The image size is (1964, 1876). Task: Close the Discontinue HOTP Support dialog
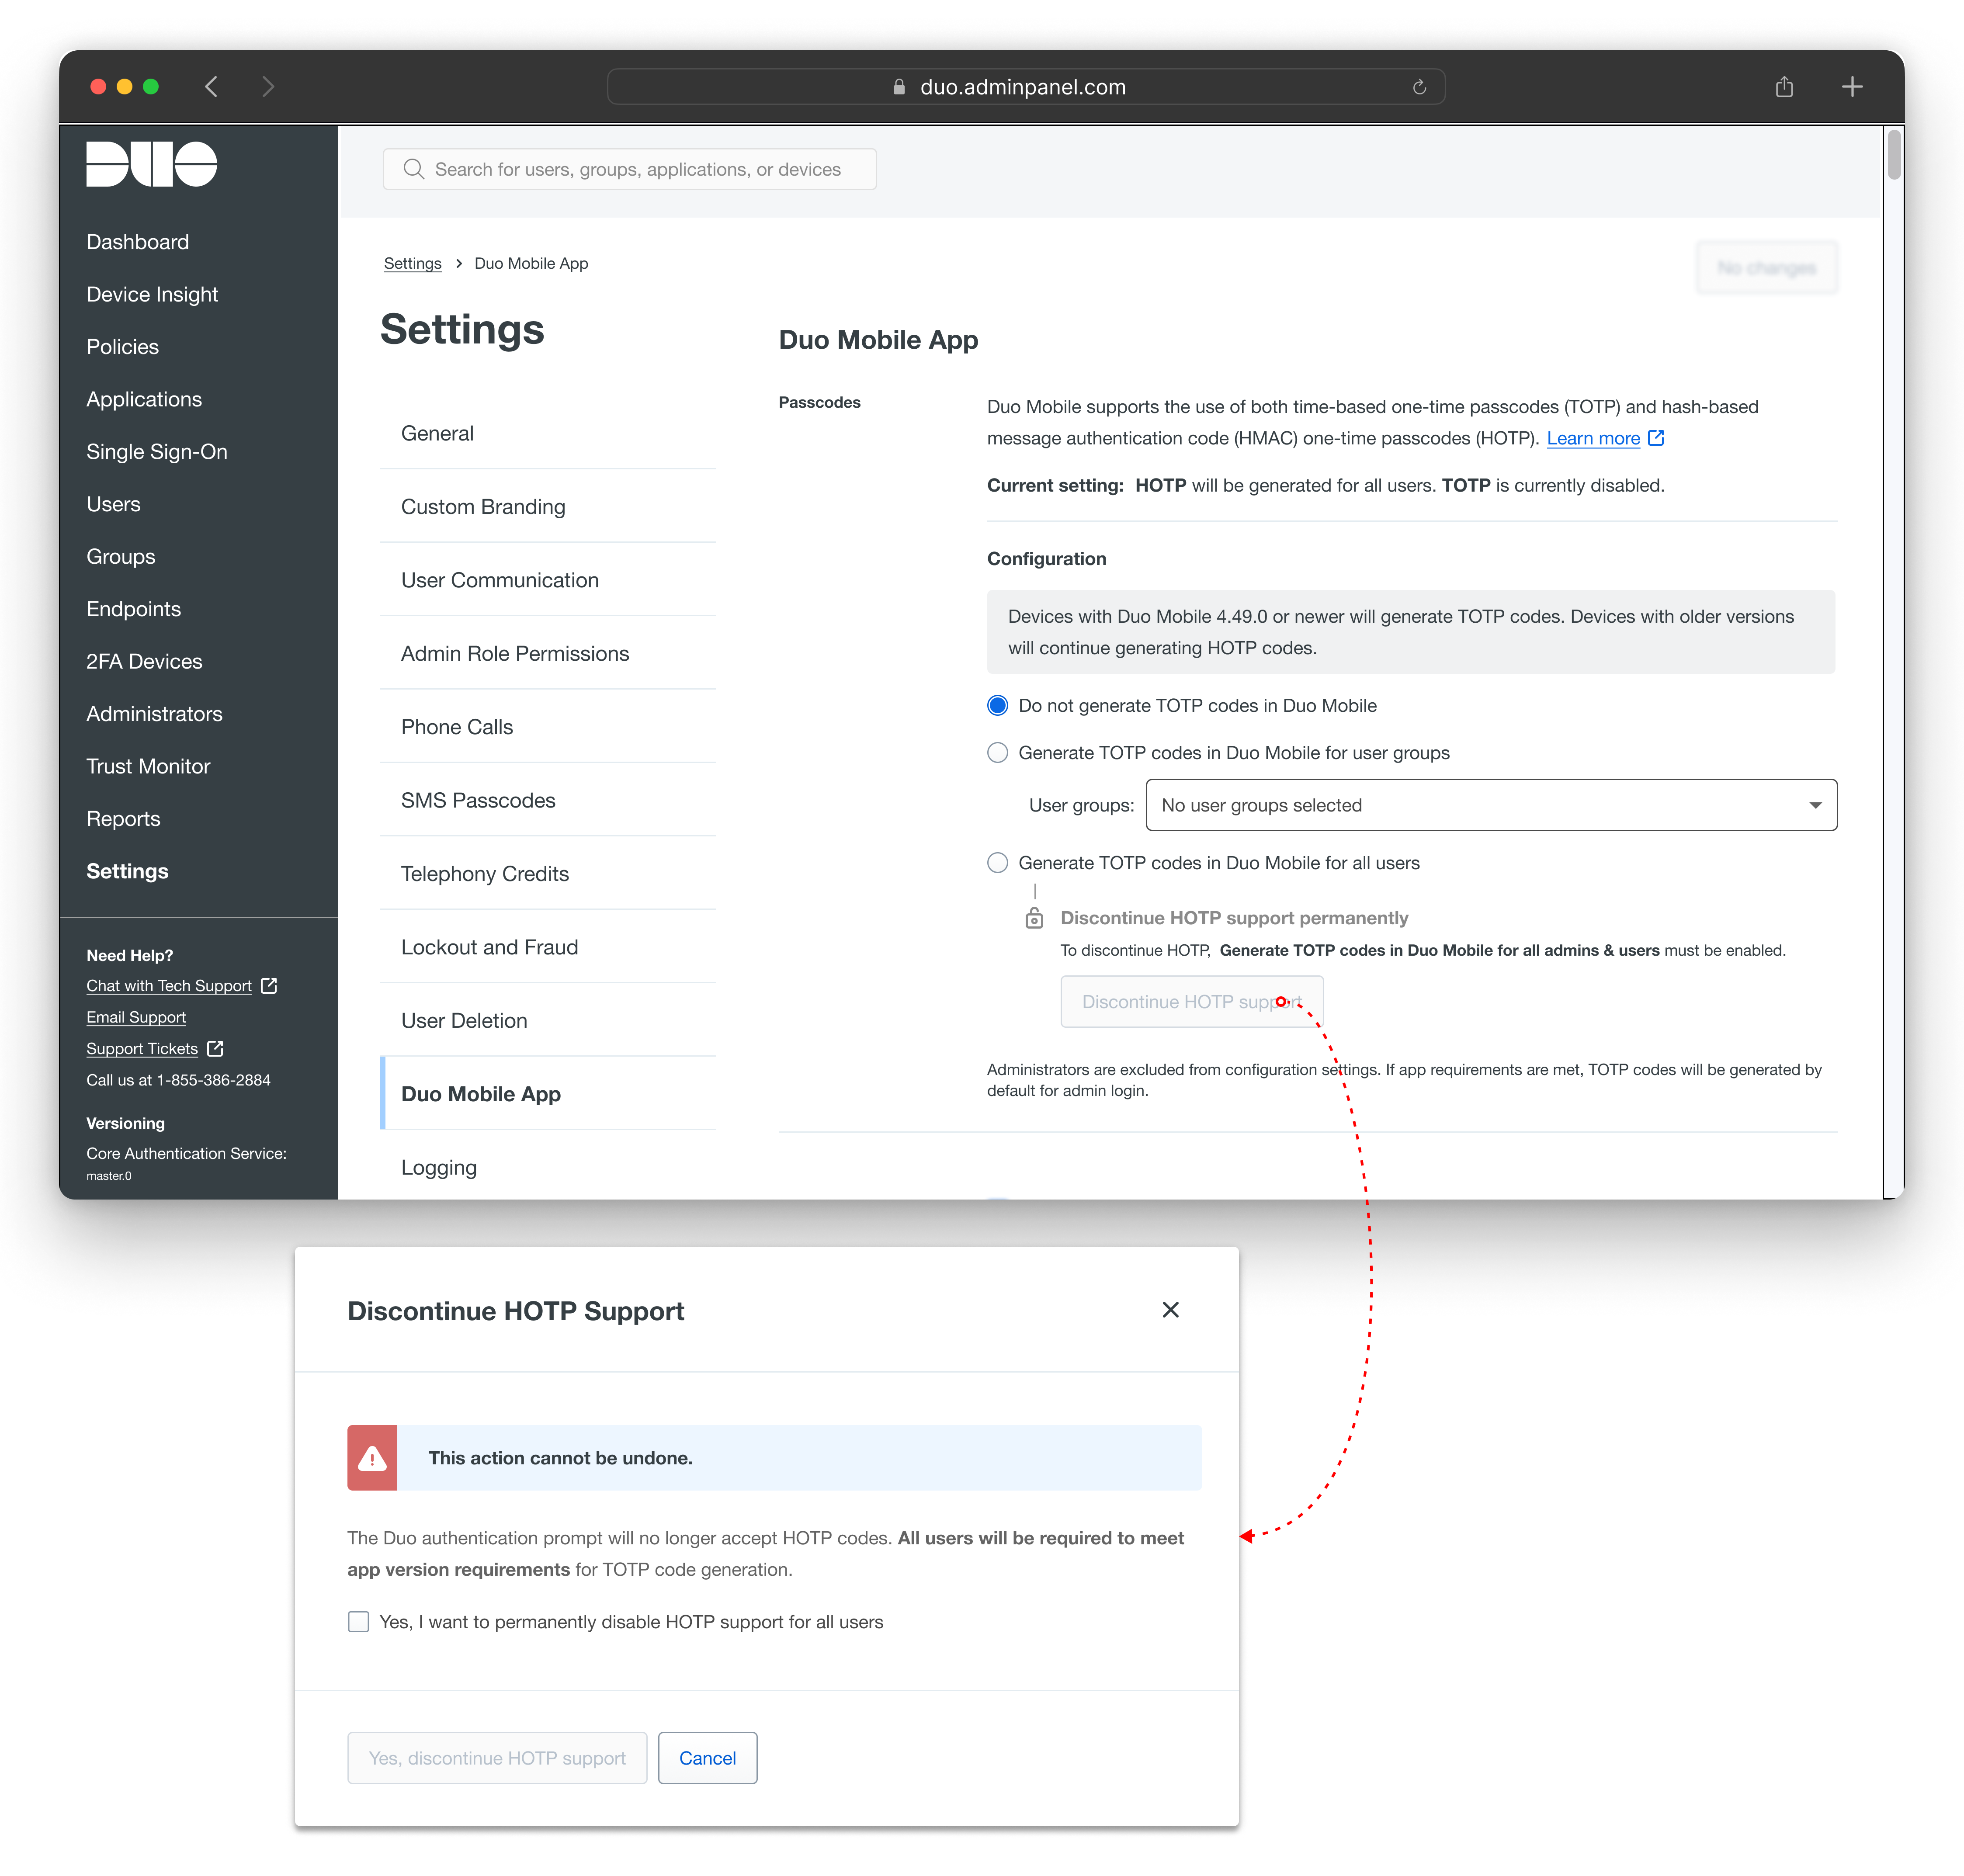[1170, 1310]
